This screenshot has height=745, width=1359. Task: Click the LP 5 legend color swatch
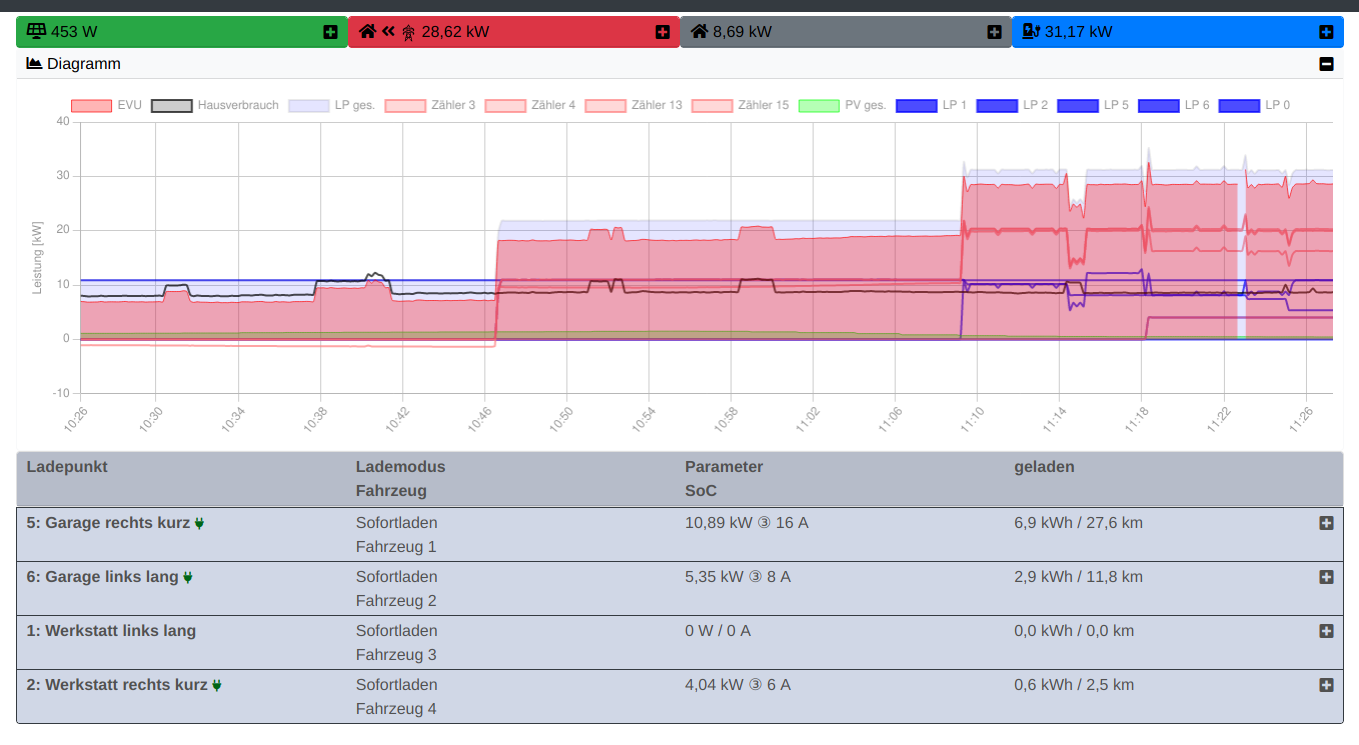(1077, 105)
